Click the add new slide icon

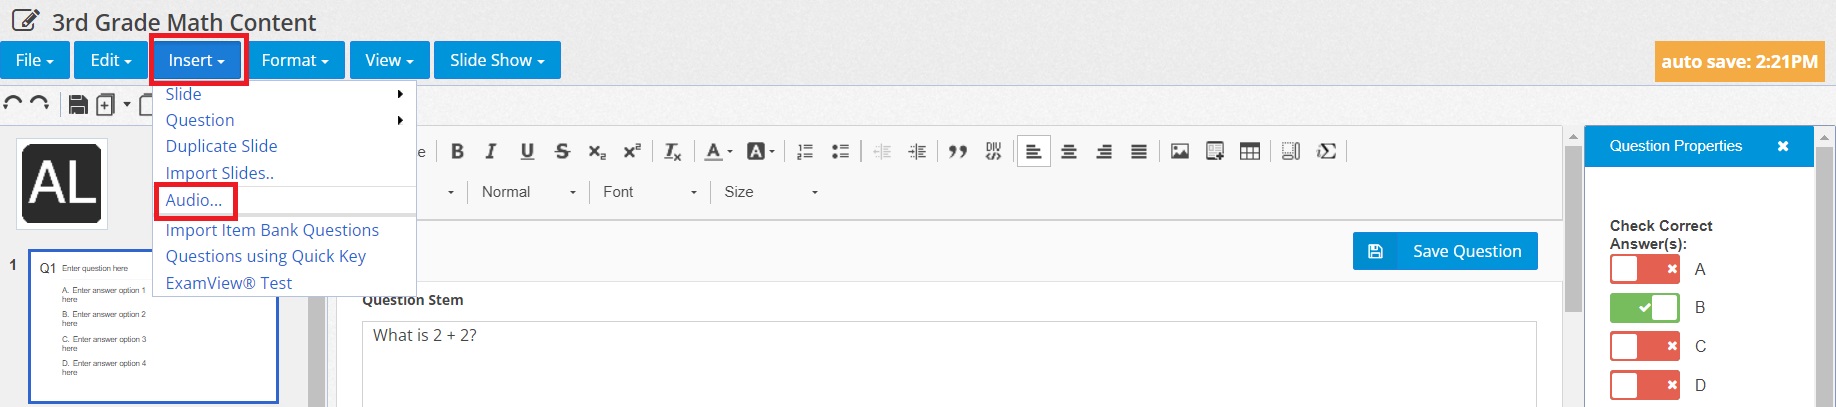coord(105,104)
